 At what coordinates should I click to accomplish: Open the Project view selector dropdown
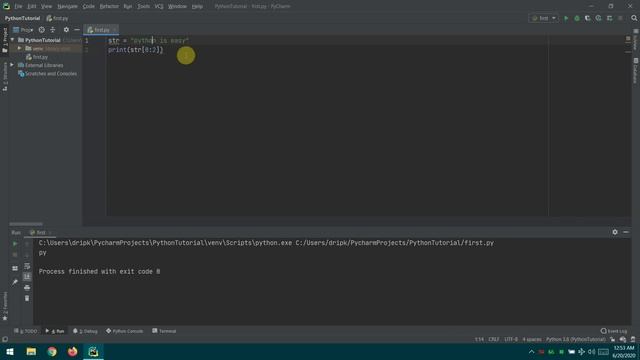pos(23,30)
